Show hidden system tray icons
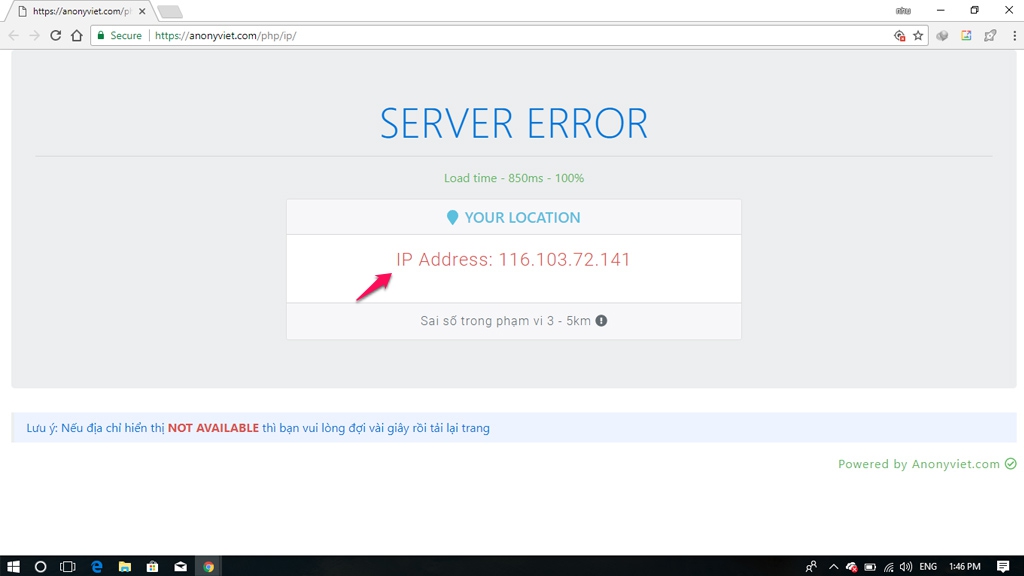 click(833, 566)
